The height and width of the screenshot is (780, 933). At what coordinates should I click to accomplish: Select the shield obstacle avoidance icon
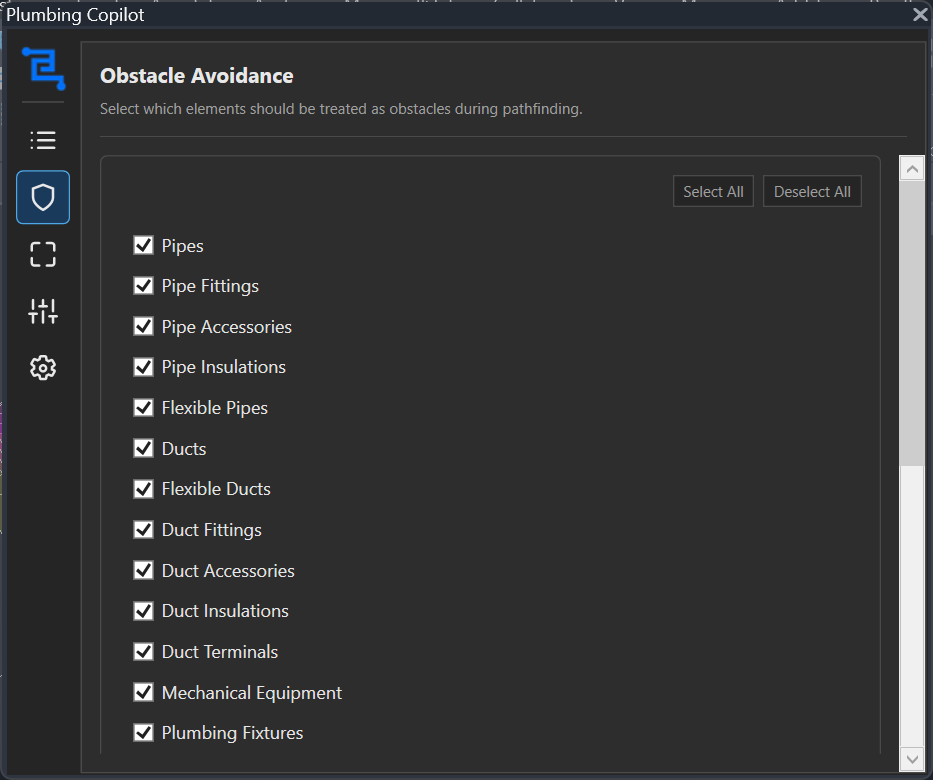[43, 197]
